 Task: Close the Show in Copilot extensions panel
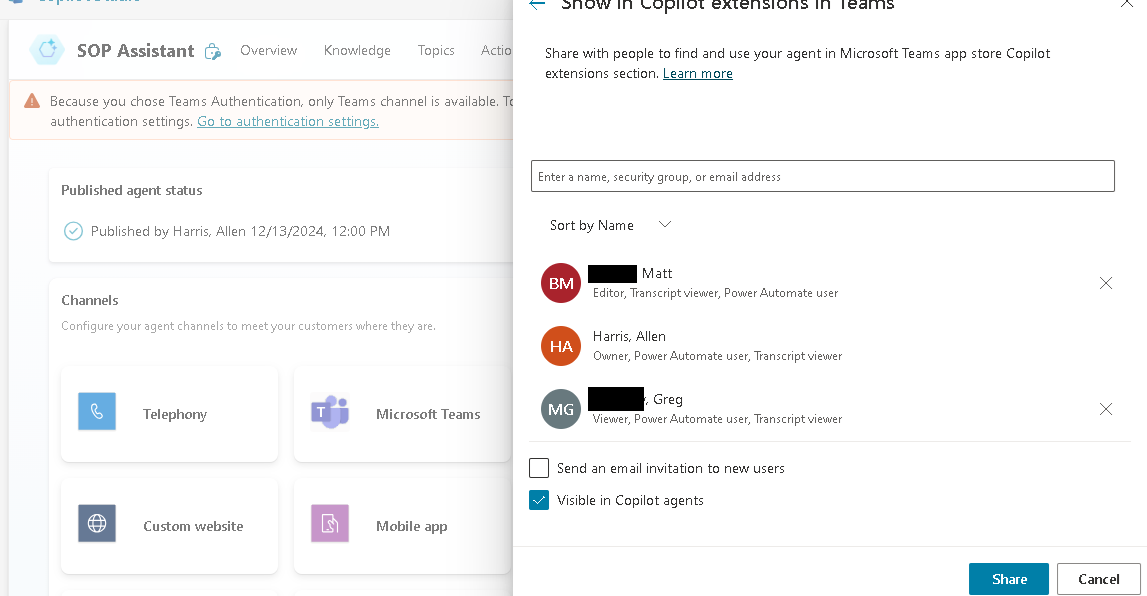pos(1127,4)
